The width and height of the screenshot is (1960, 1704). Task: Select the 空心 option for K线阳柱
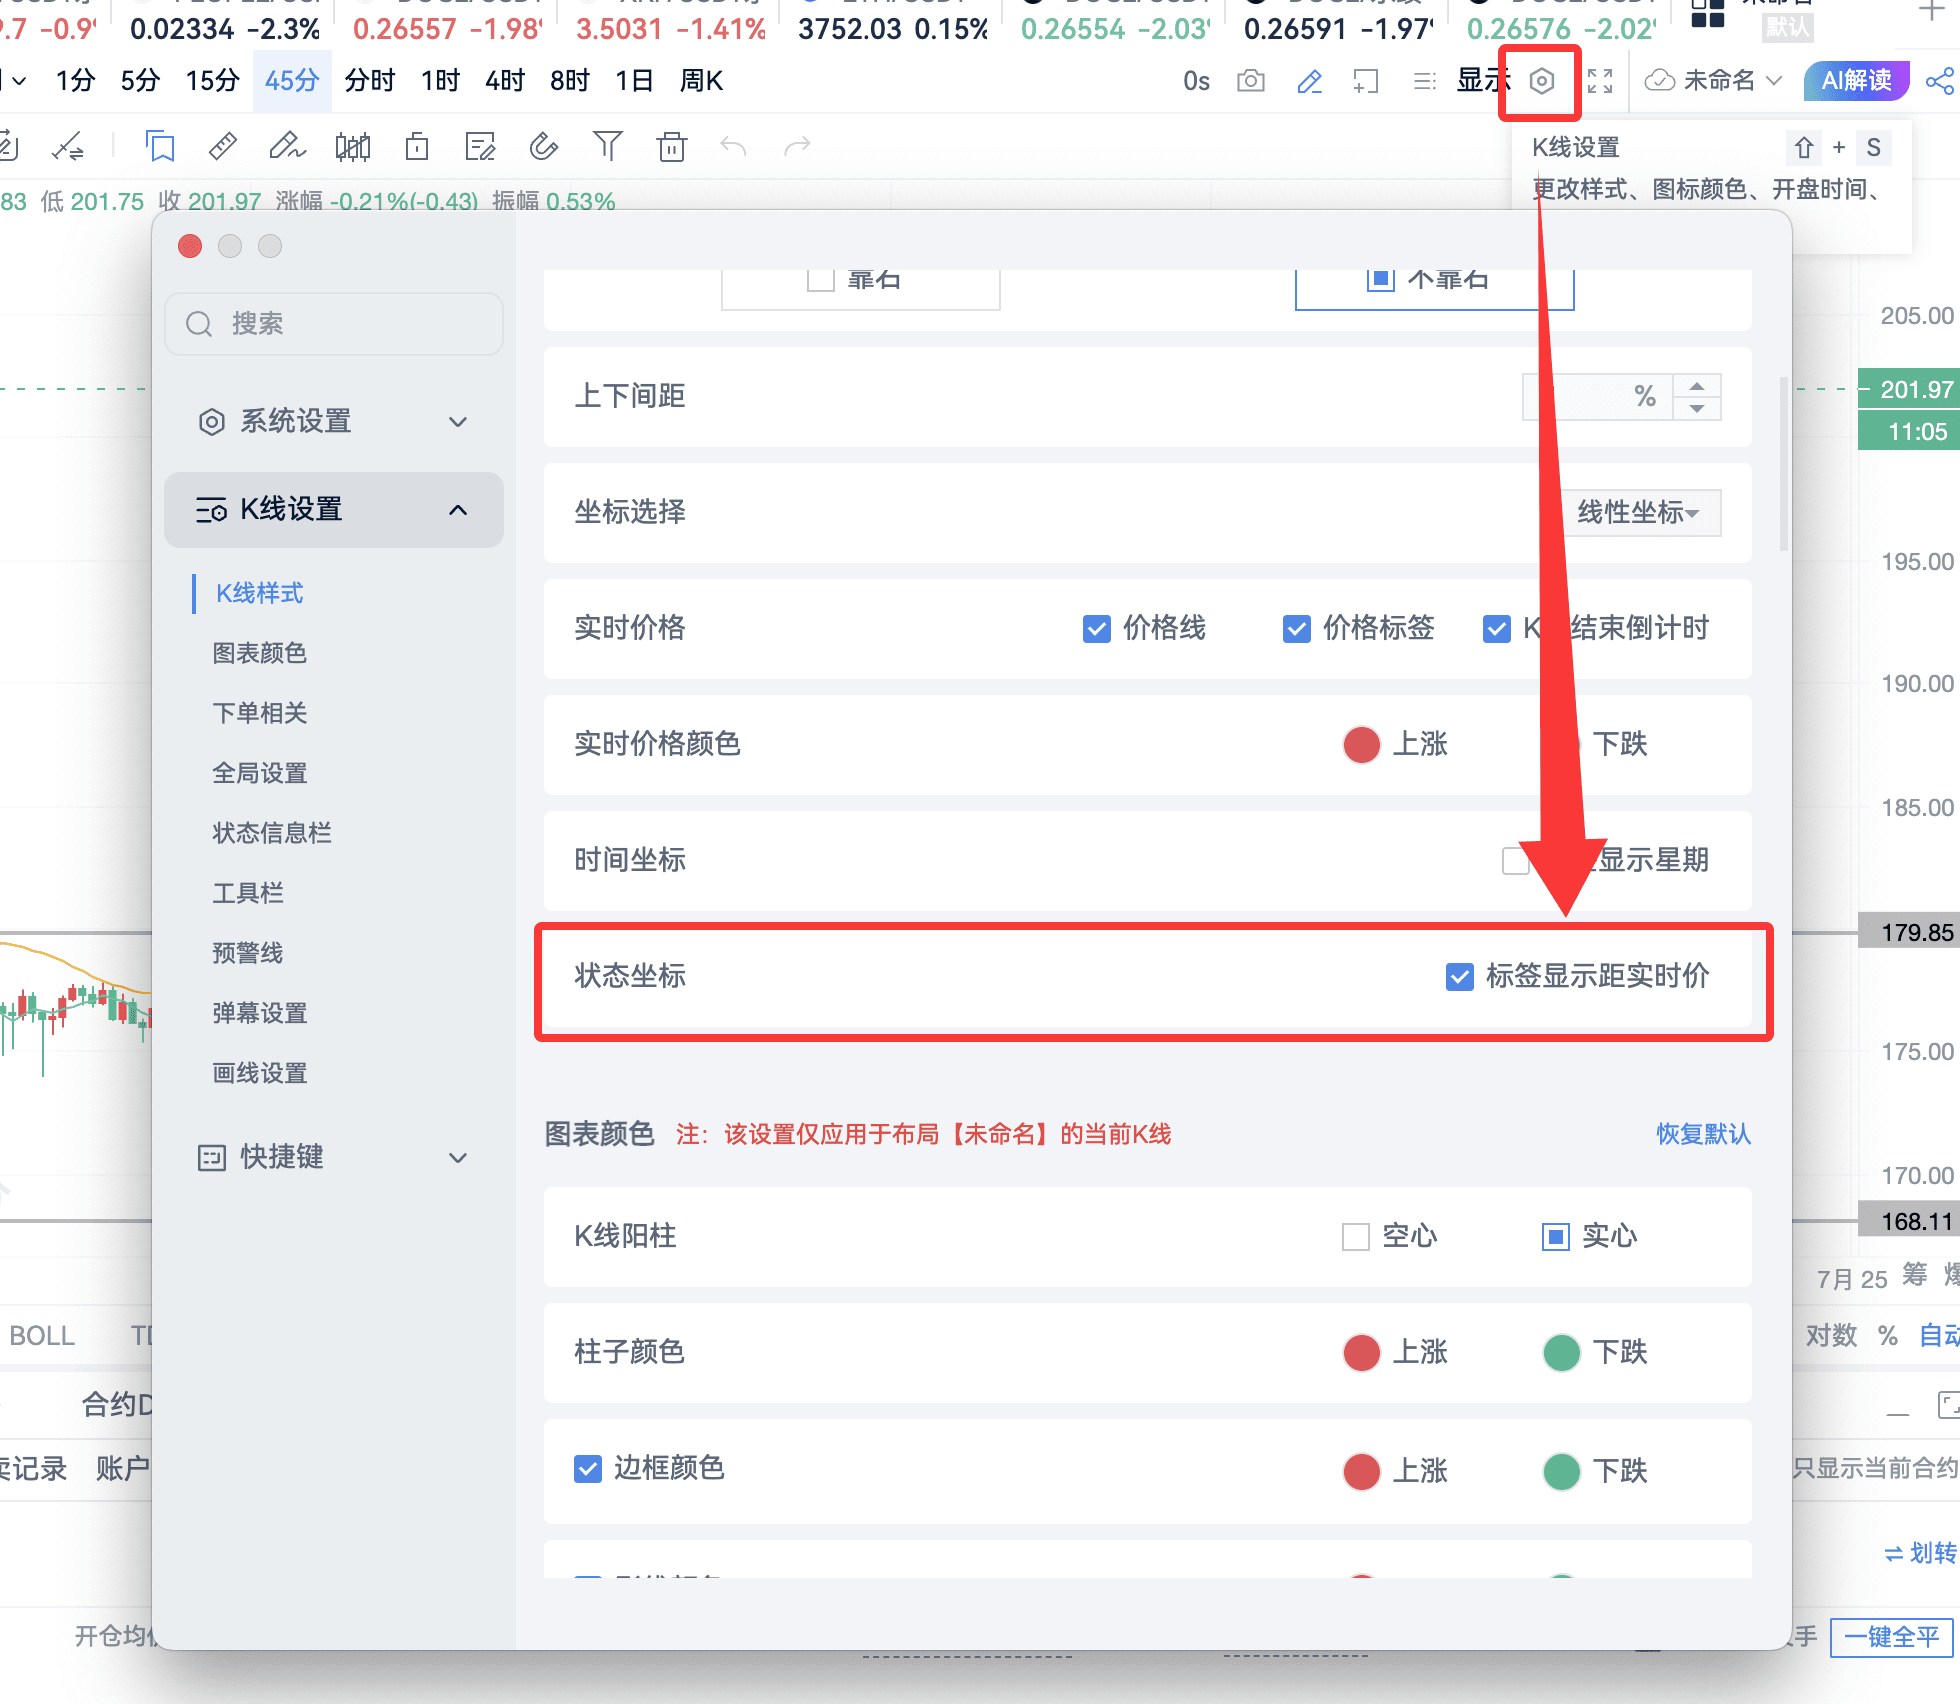(1355, 1237)
